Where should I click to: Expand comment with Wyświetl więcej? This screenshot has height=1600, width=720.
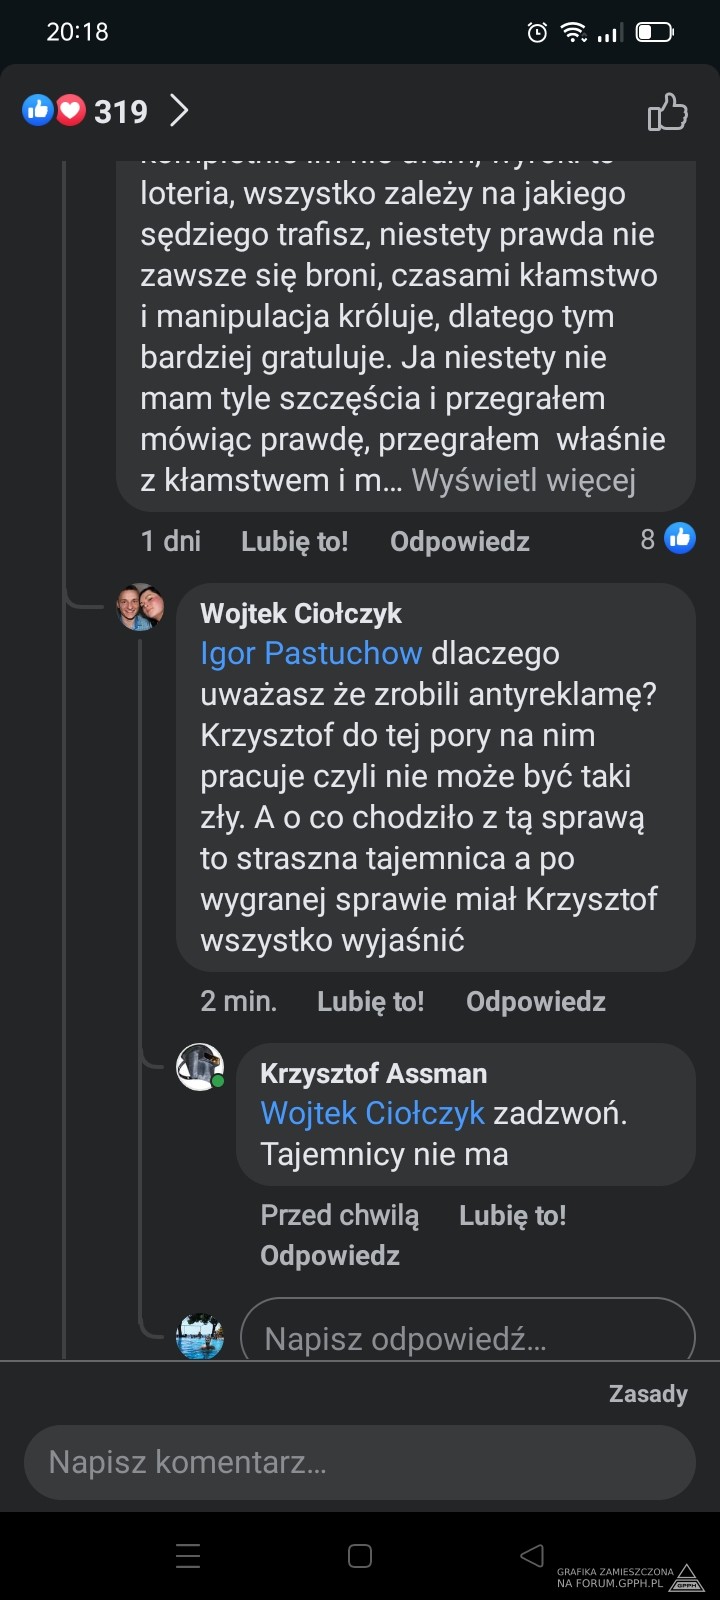pos(523,480)
